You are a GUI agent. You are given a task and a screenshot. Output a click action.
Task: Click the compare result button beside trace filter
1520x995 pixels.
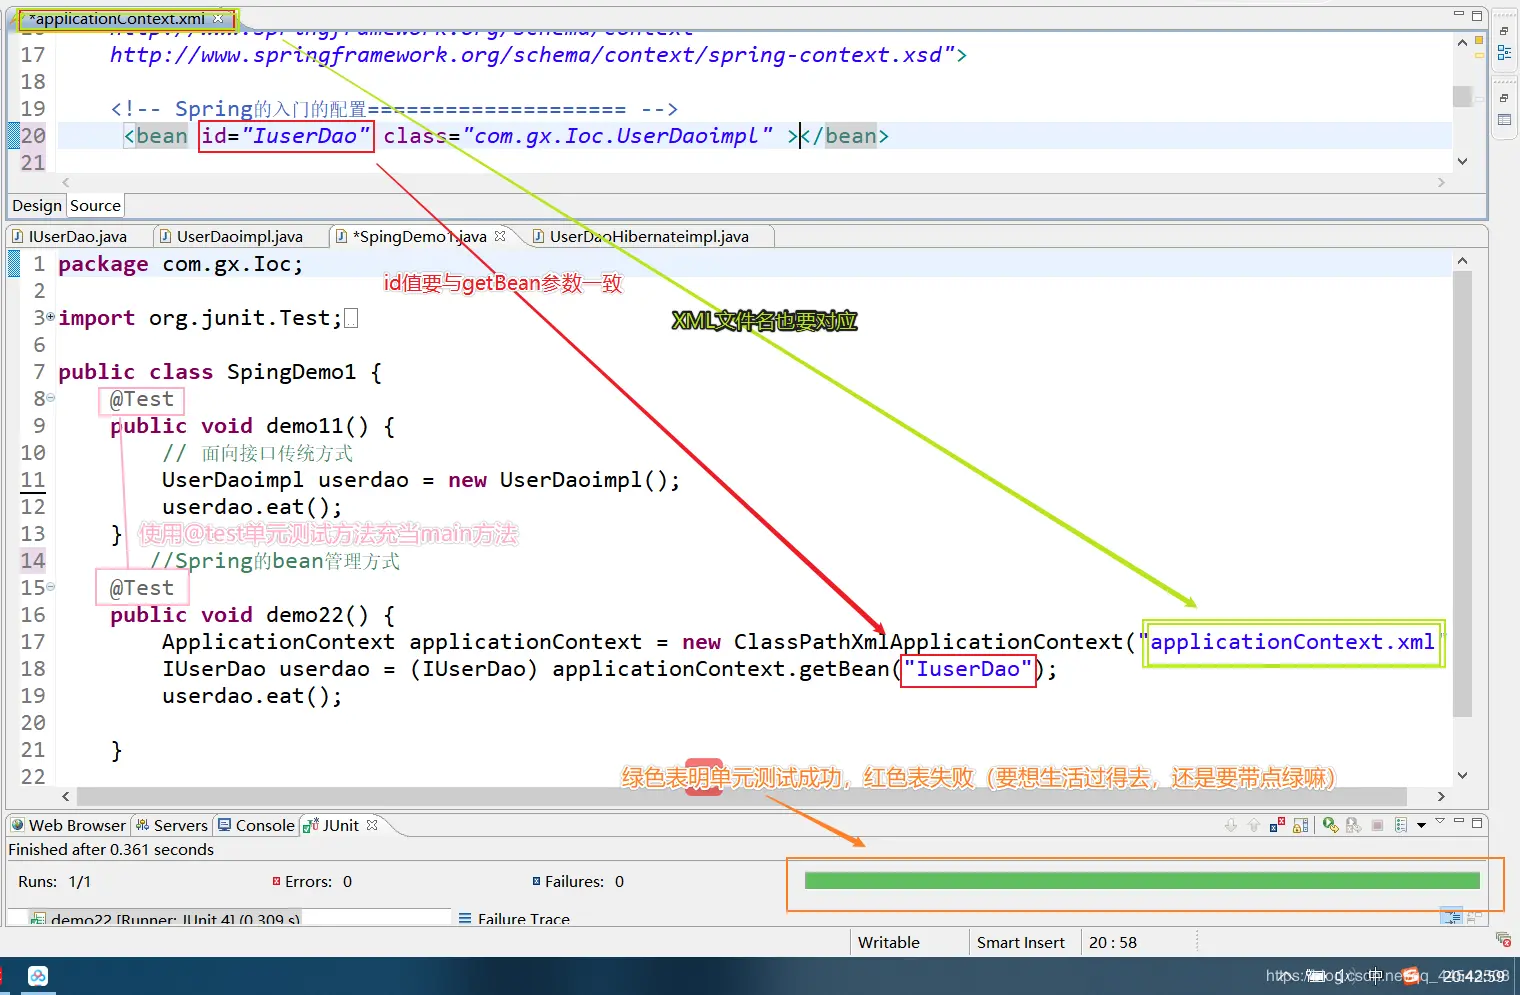click(1473, 916)
